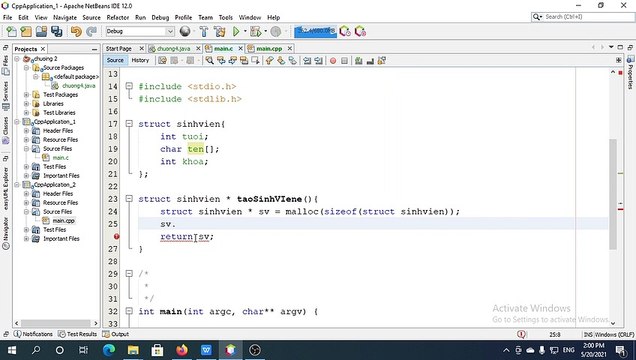
Task: Click the red Start Macro Recording icon
Action: pyautogui.click(x=333, y=60)
